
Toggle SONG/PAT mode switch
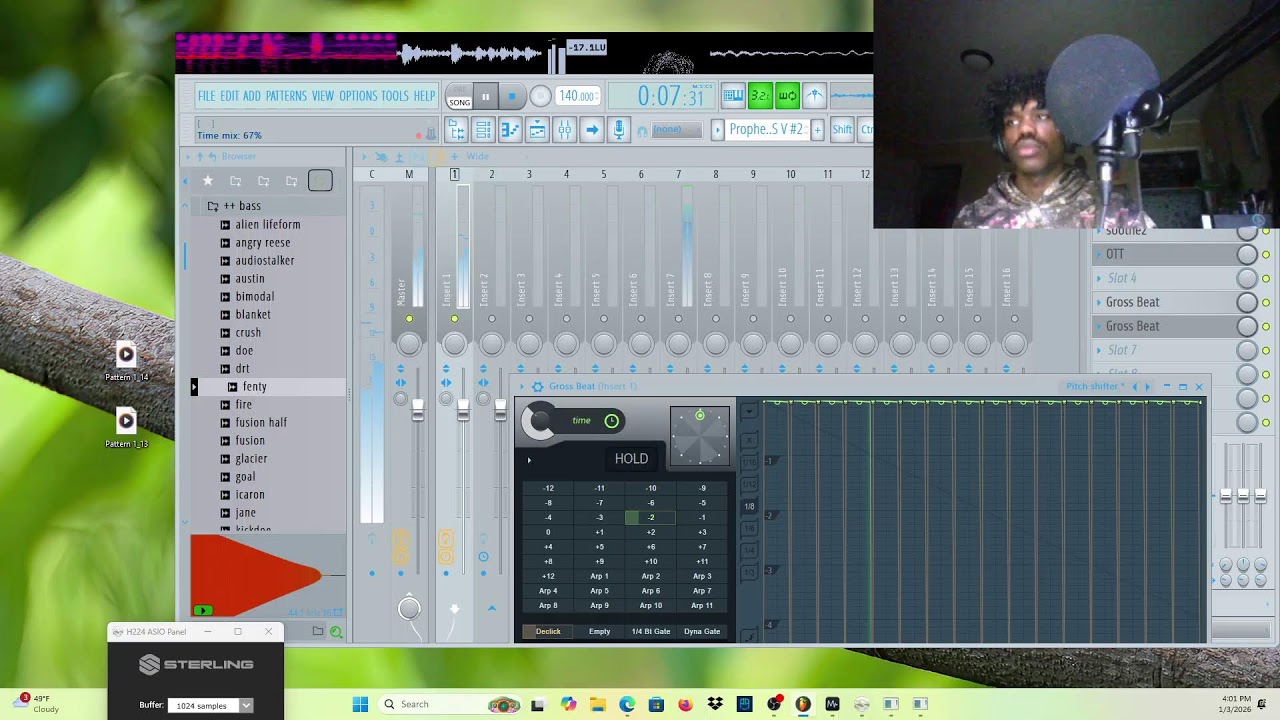459,97
